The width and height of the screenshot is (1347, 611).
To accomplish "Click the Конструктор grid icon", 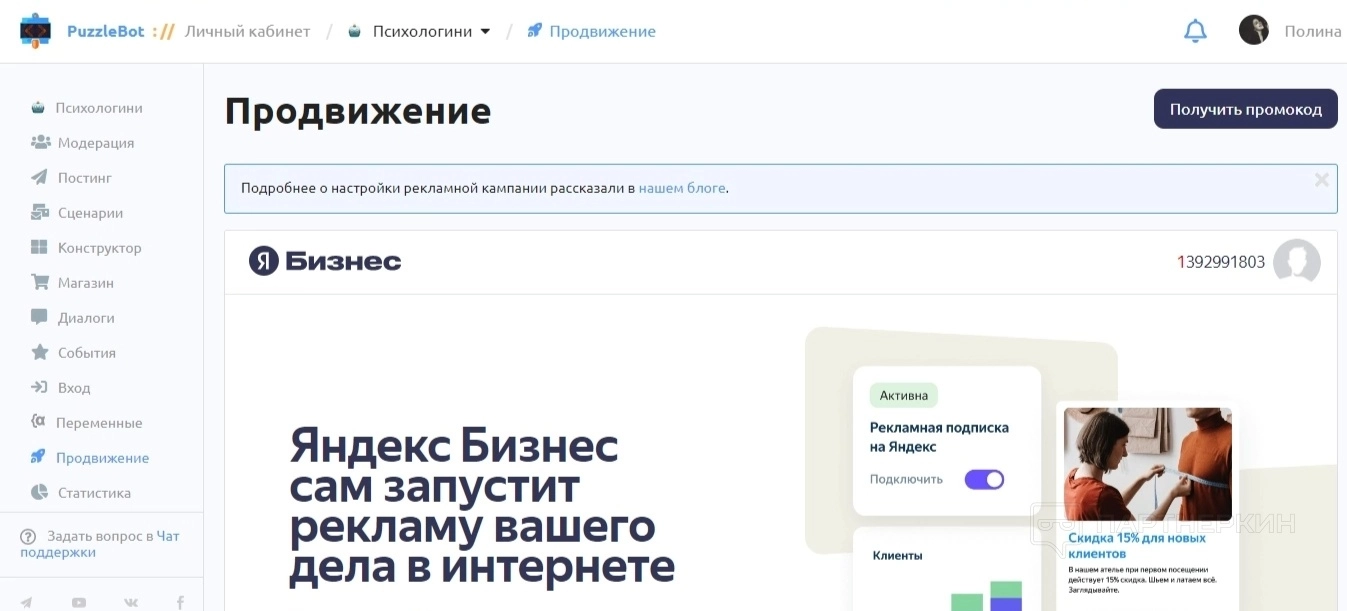I will tap(39, 247).
